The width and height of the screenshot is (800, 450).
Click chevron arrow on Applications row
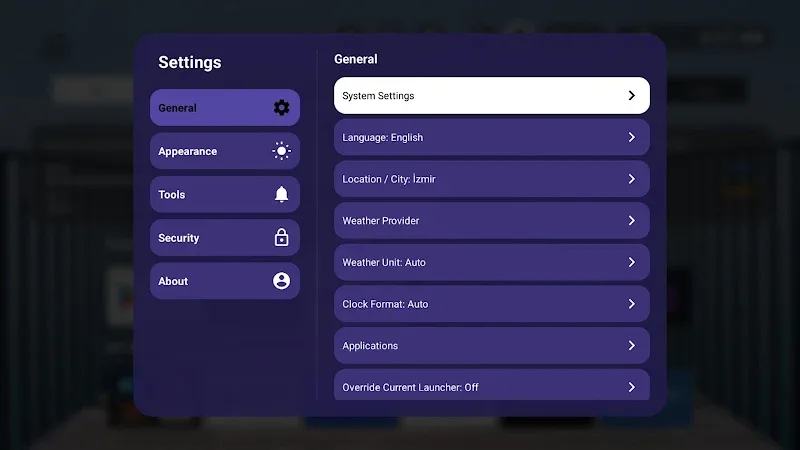coord(632,345)
